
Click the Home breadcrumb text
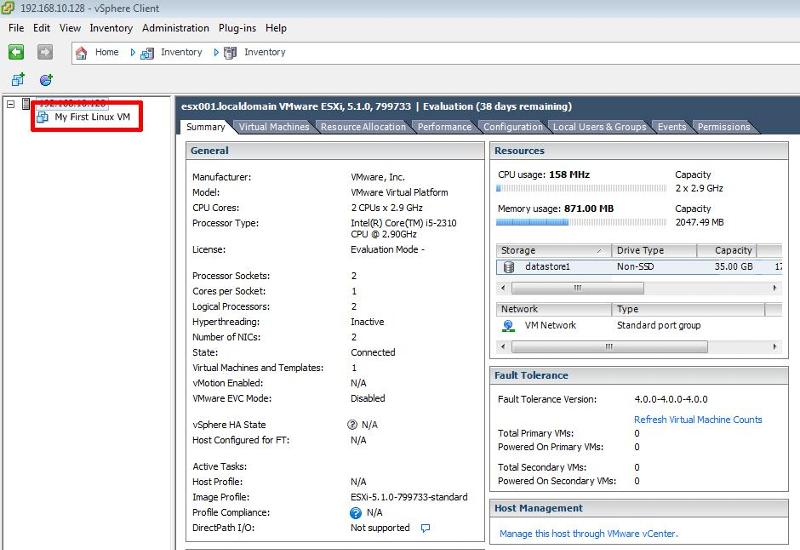107,52
